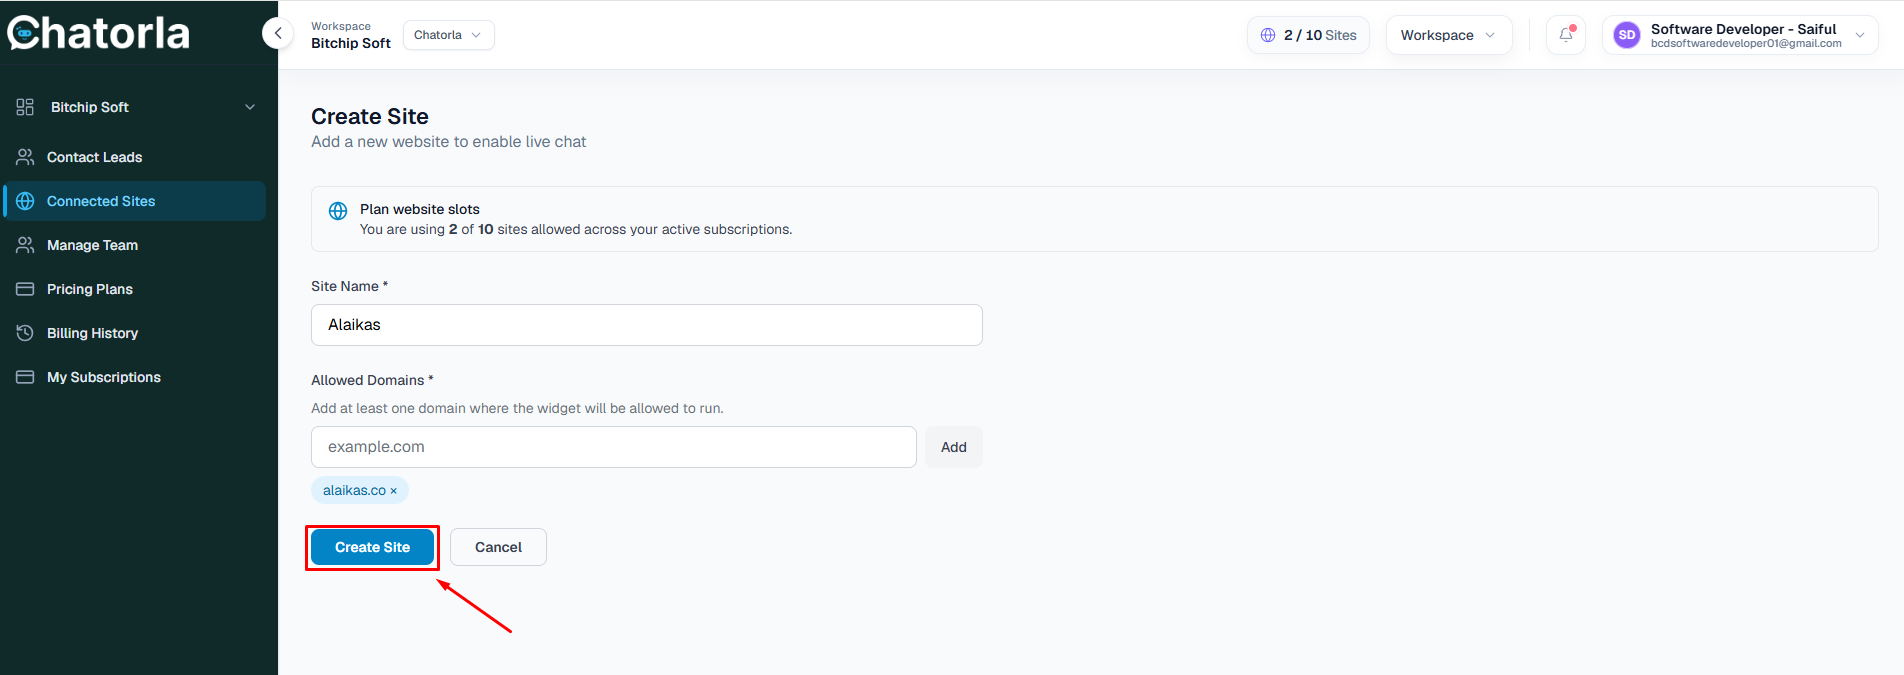Click the 2 / 10 Sites badge
This screenshot has height=675, width=1904.
pyautogui.click(x=1308, y=35)
